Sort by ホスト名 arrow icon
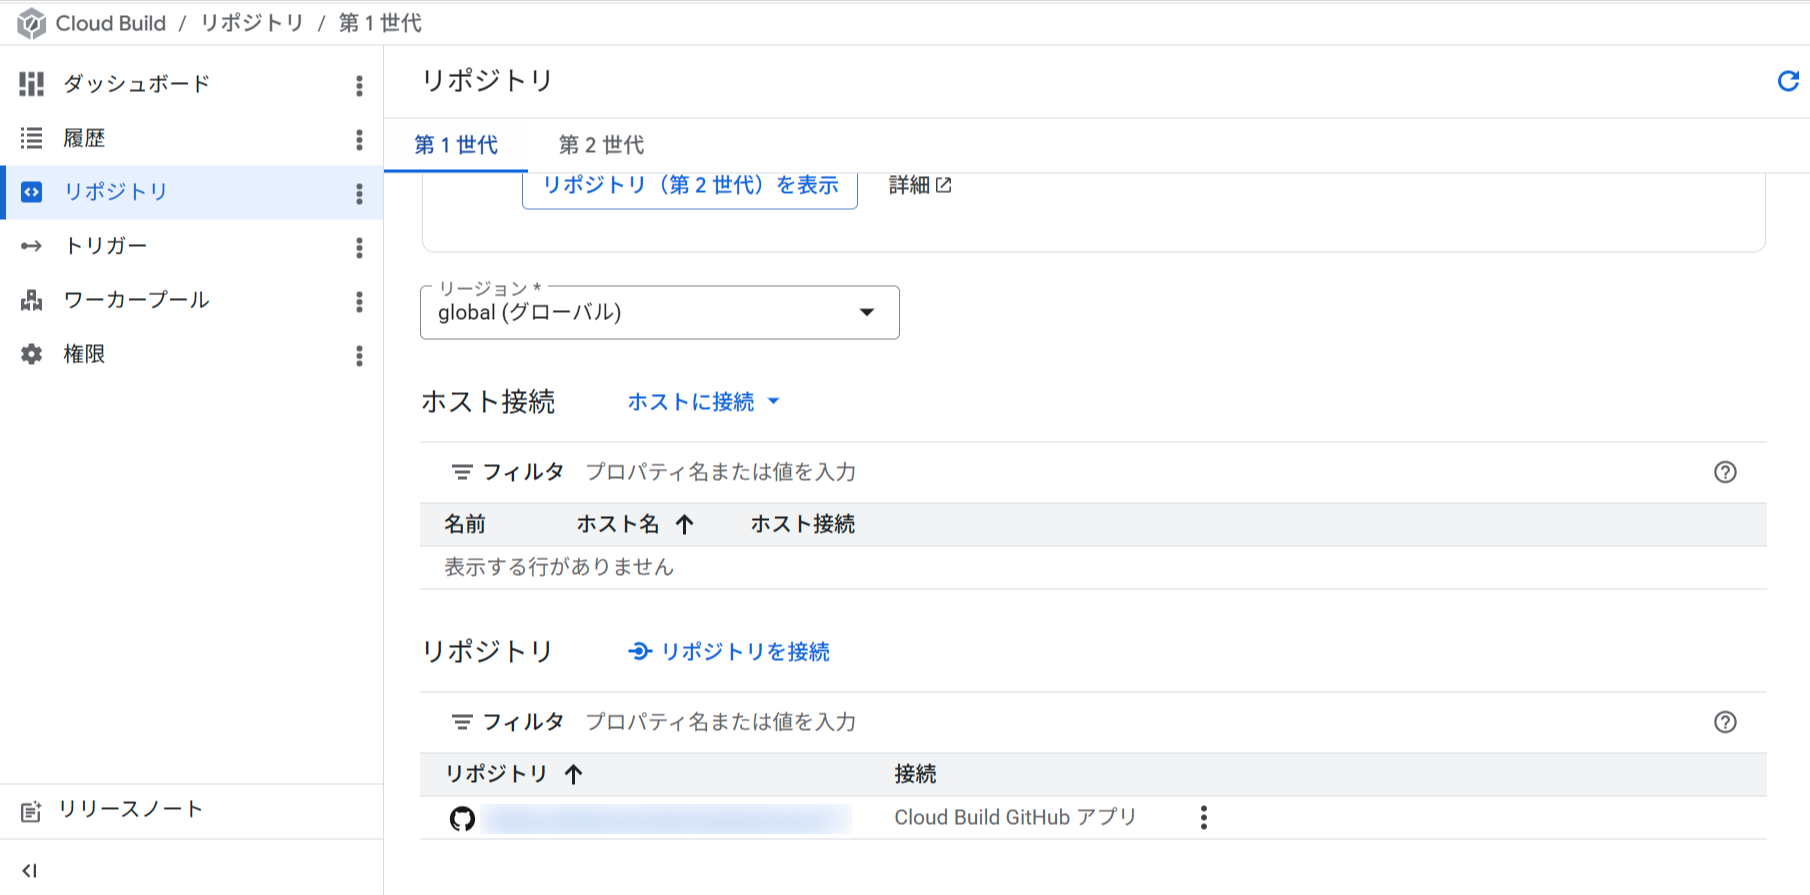The height and width of the screenshot is (895, 1810). pos(684,524)
